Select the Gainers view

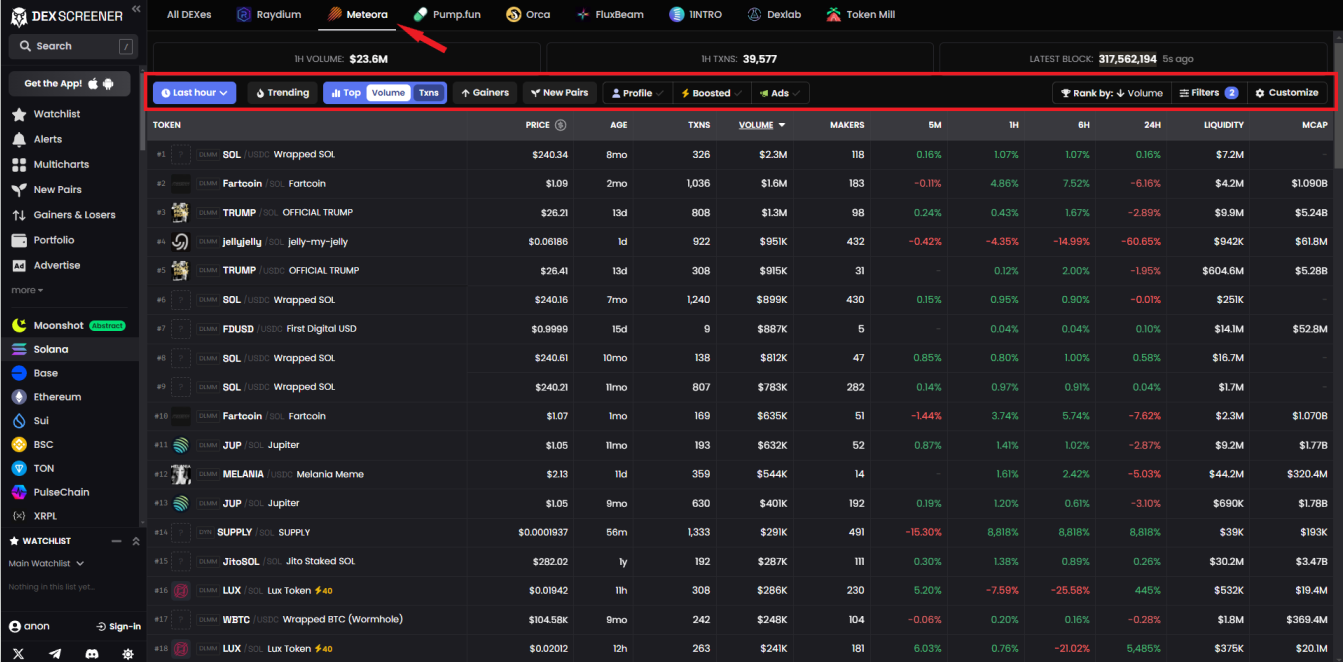click(484, 93)
